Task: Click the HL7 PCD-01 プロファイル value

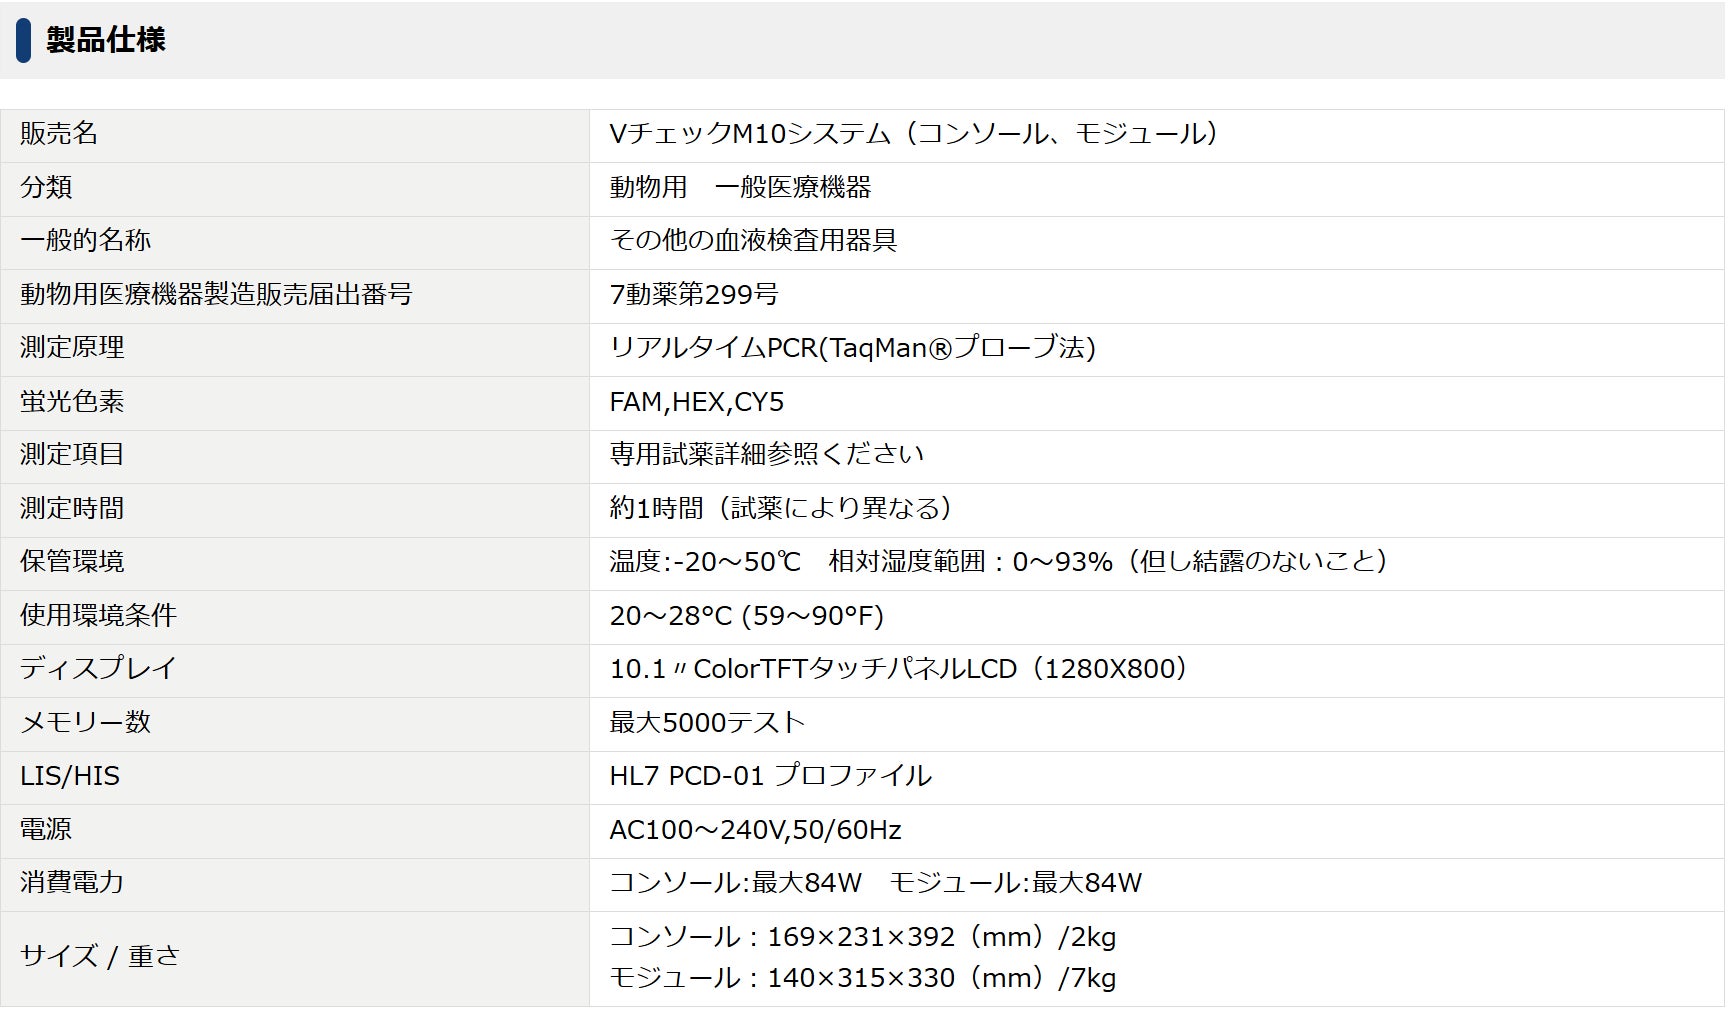Action: (x=770, y=776)
